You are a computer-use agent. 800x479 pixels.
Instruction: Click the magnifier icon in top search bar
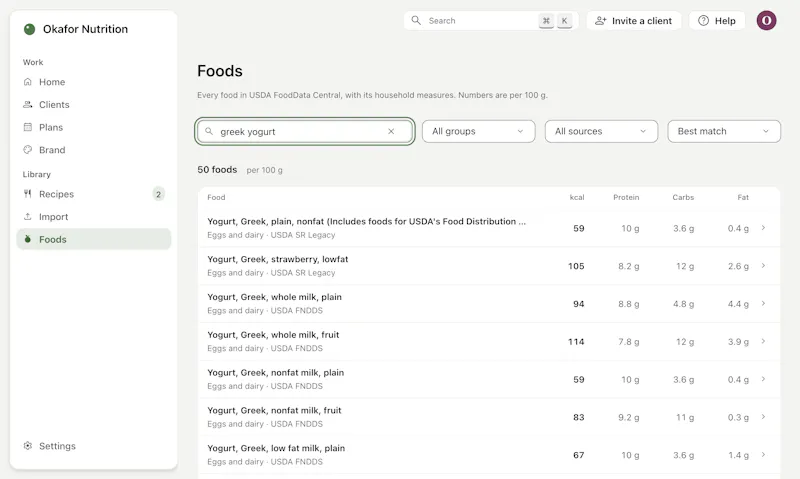tap(416, 20)
